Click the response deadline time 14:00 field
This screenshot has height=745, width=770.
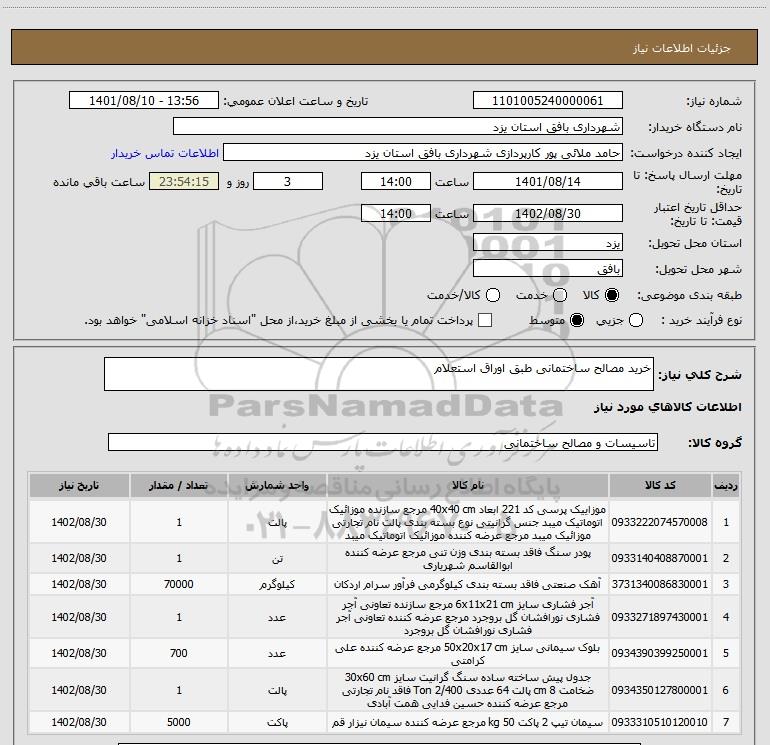click(396, 181)
